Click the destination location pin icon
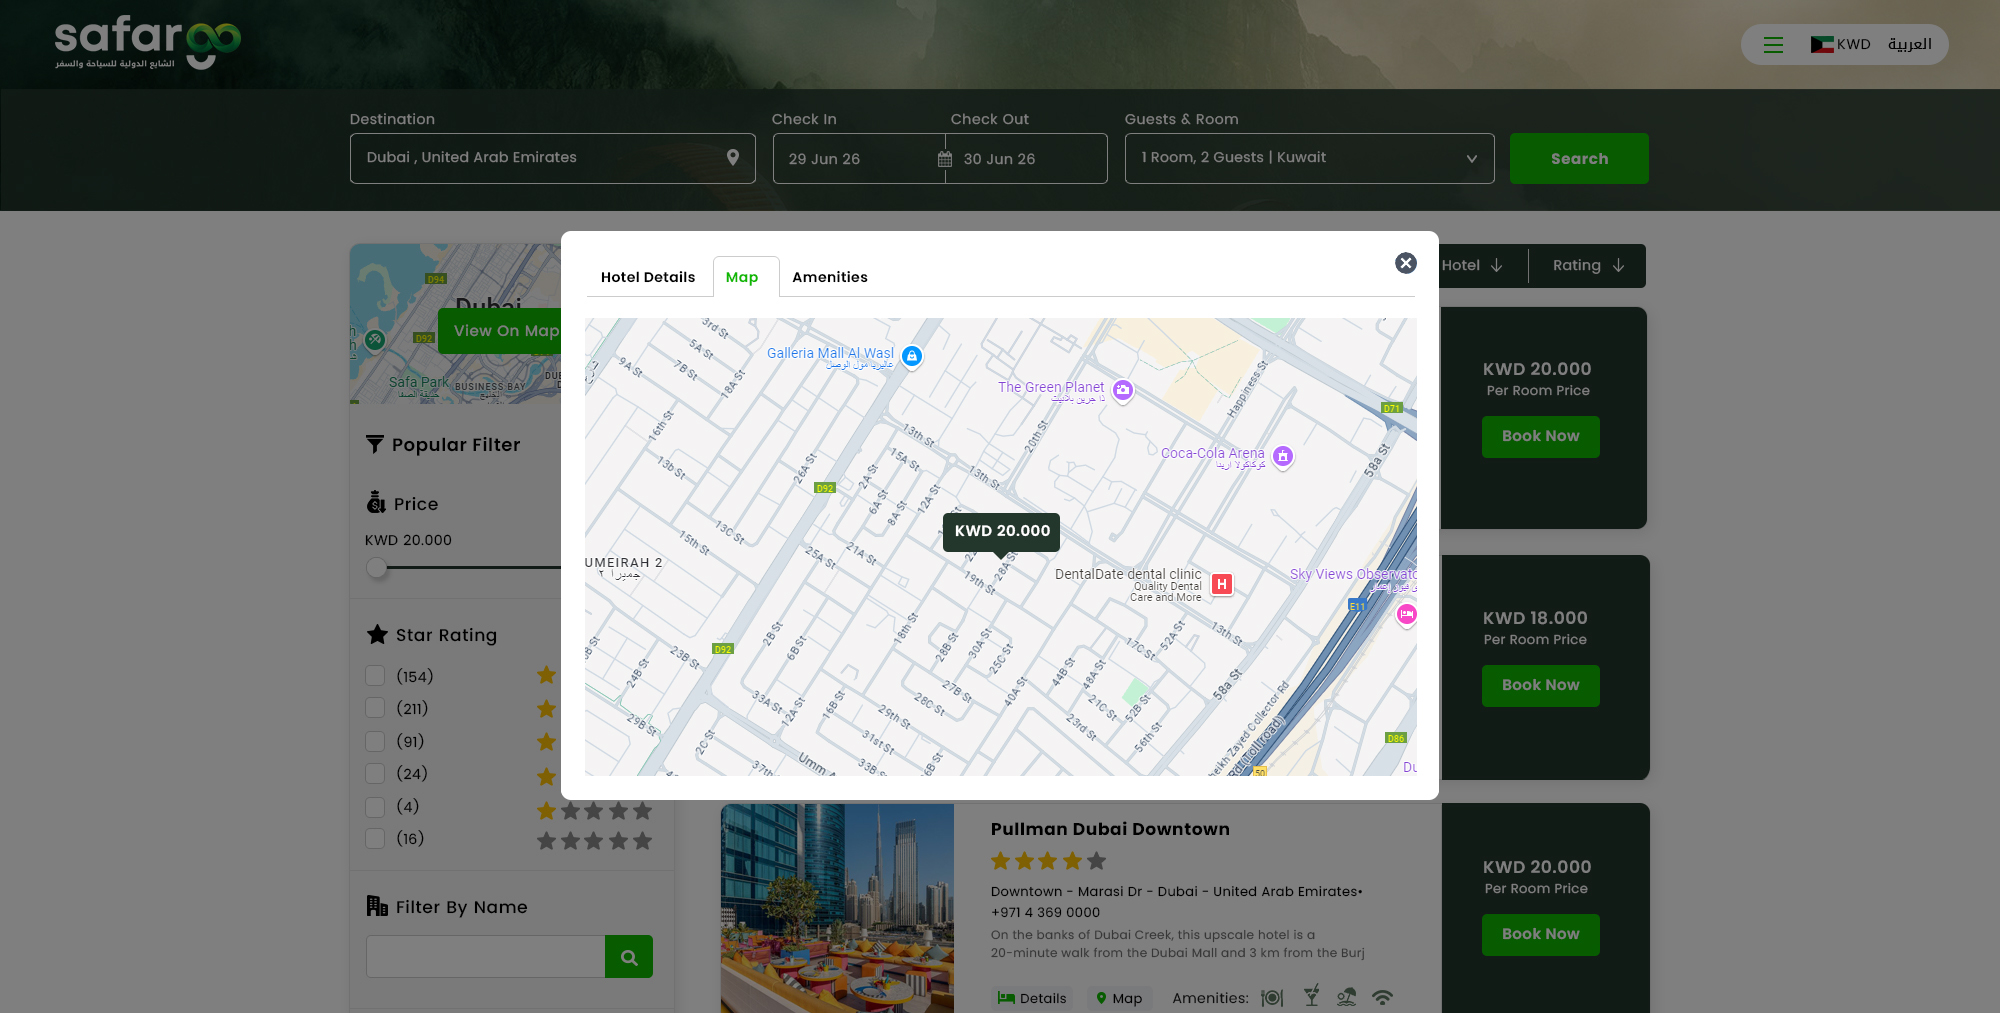The height and width of the screenshot is (1013, 2000). [733, 158]
